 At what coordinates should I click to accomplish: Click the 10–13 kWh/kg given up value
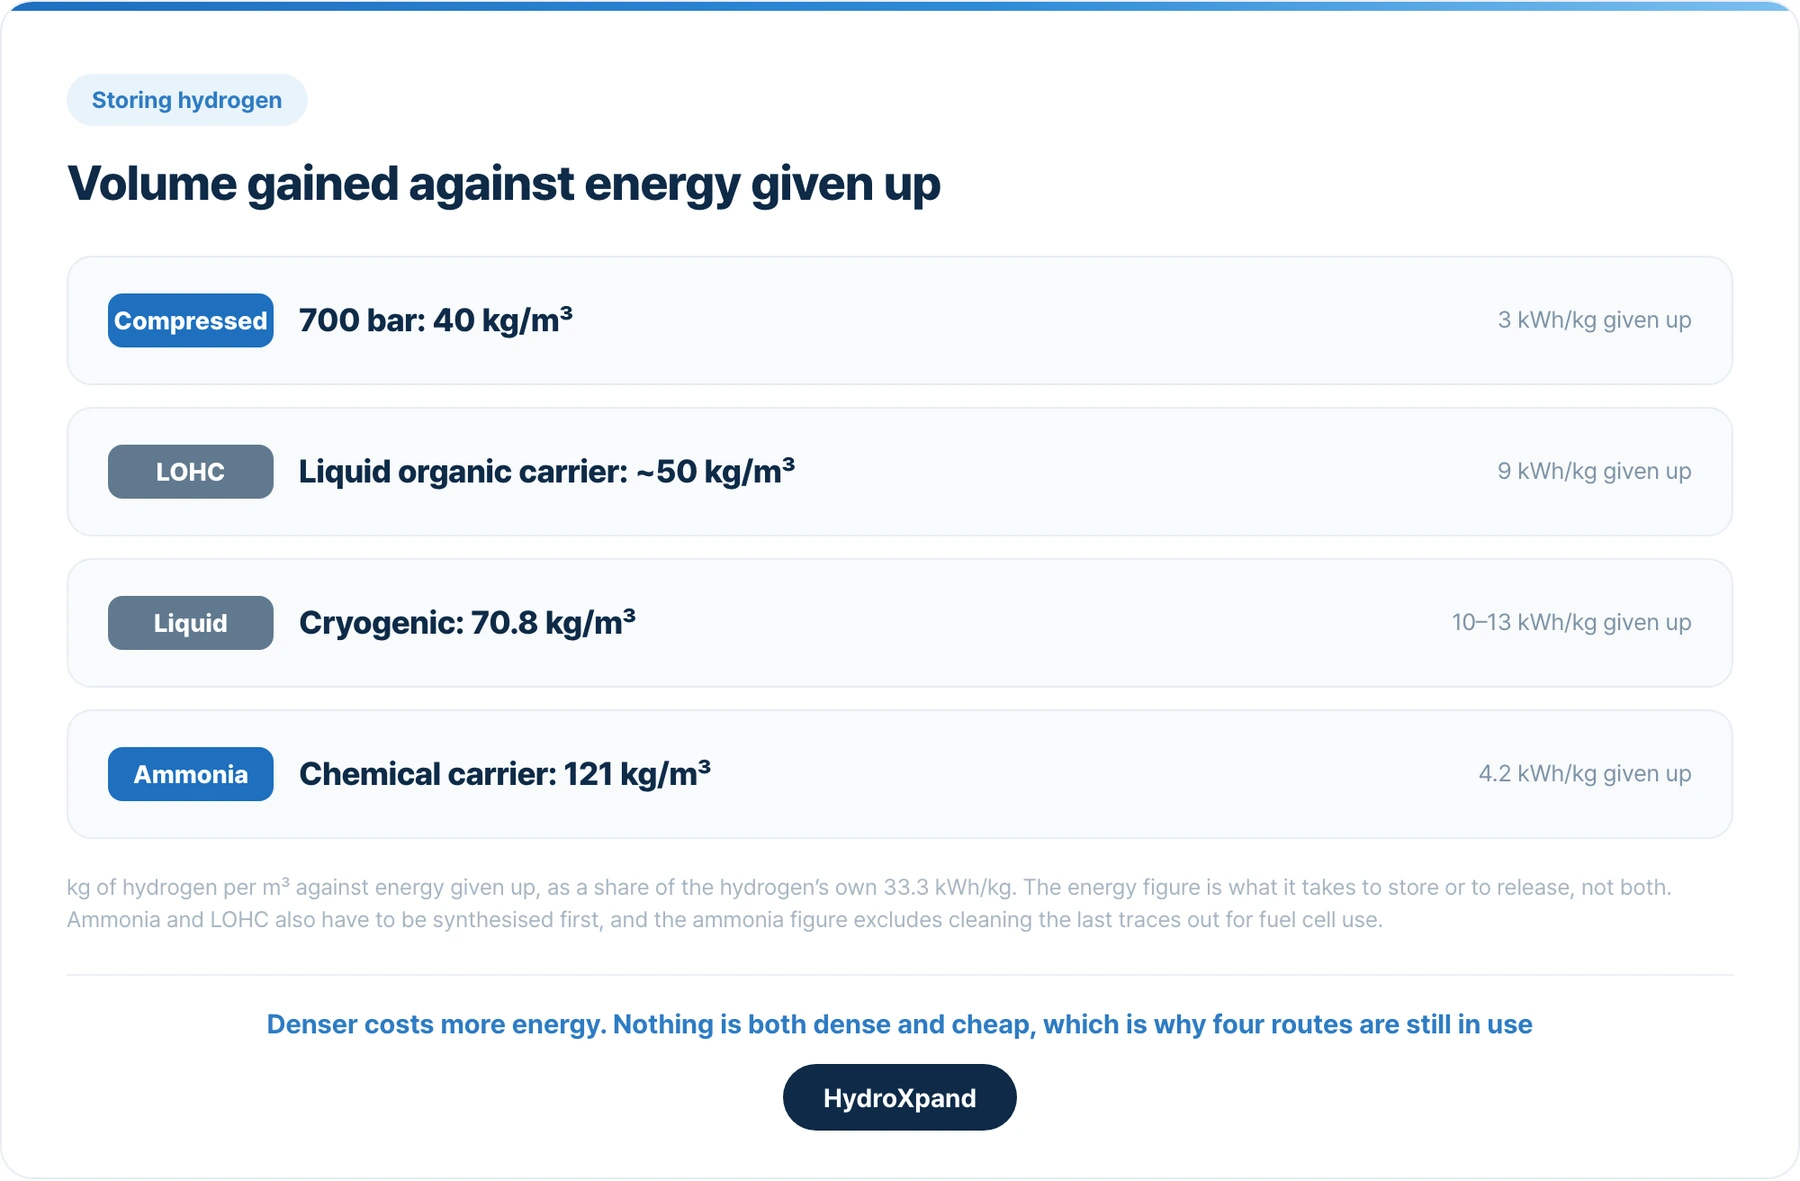(1571, 622)
